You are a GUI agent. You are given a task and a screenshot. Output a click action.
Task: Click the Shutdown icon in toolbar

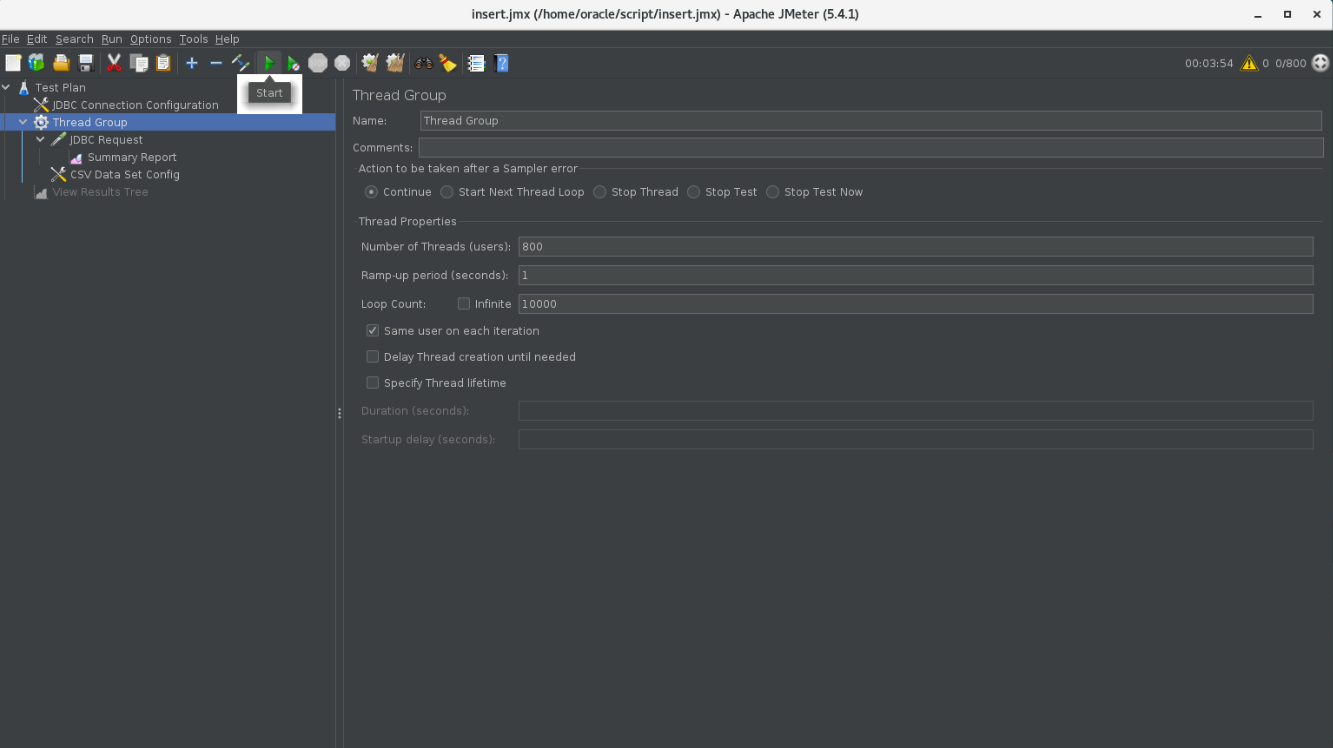[342, 63]
